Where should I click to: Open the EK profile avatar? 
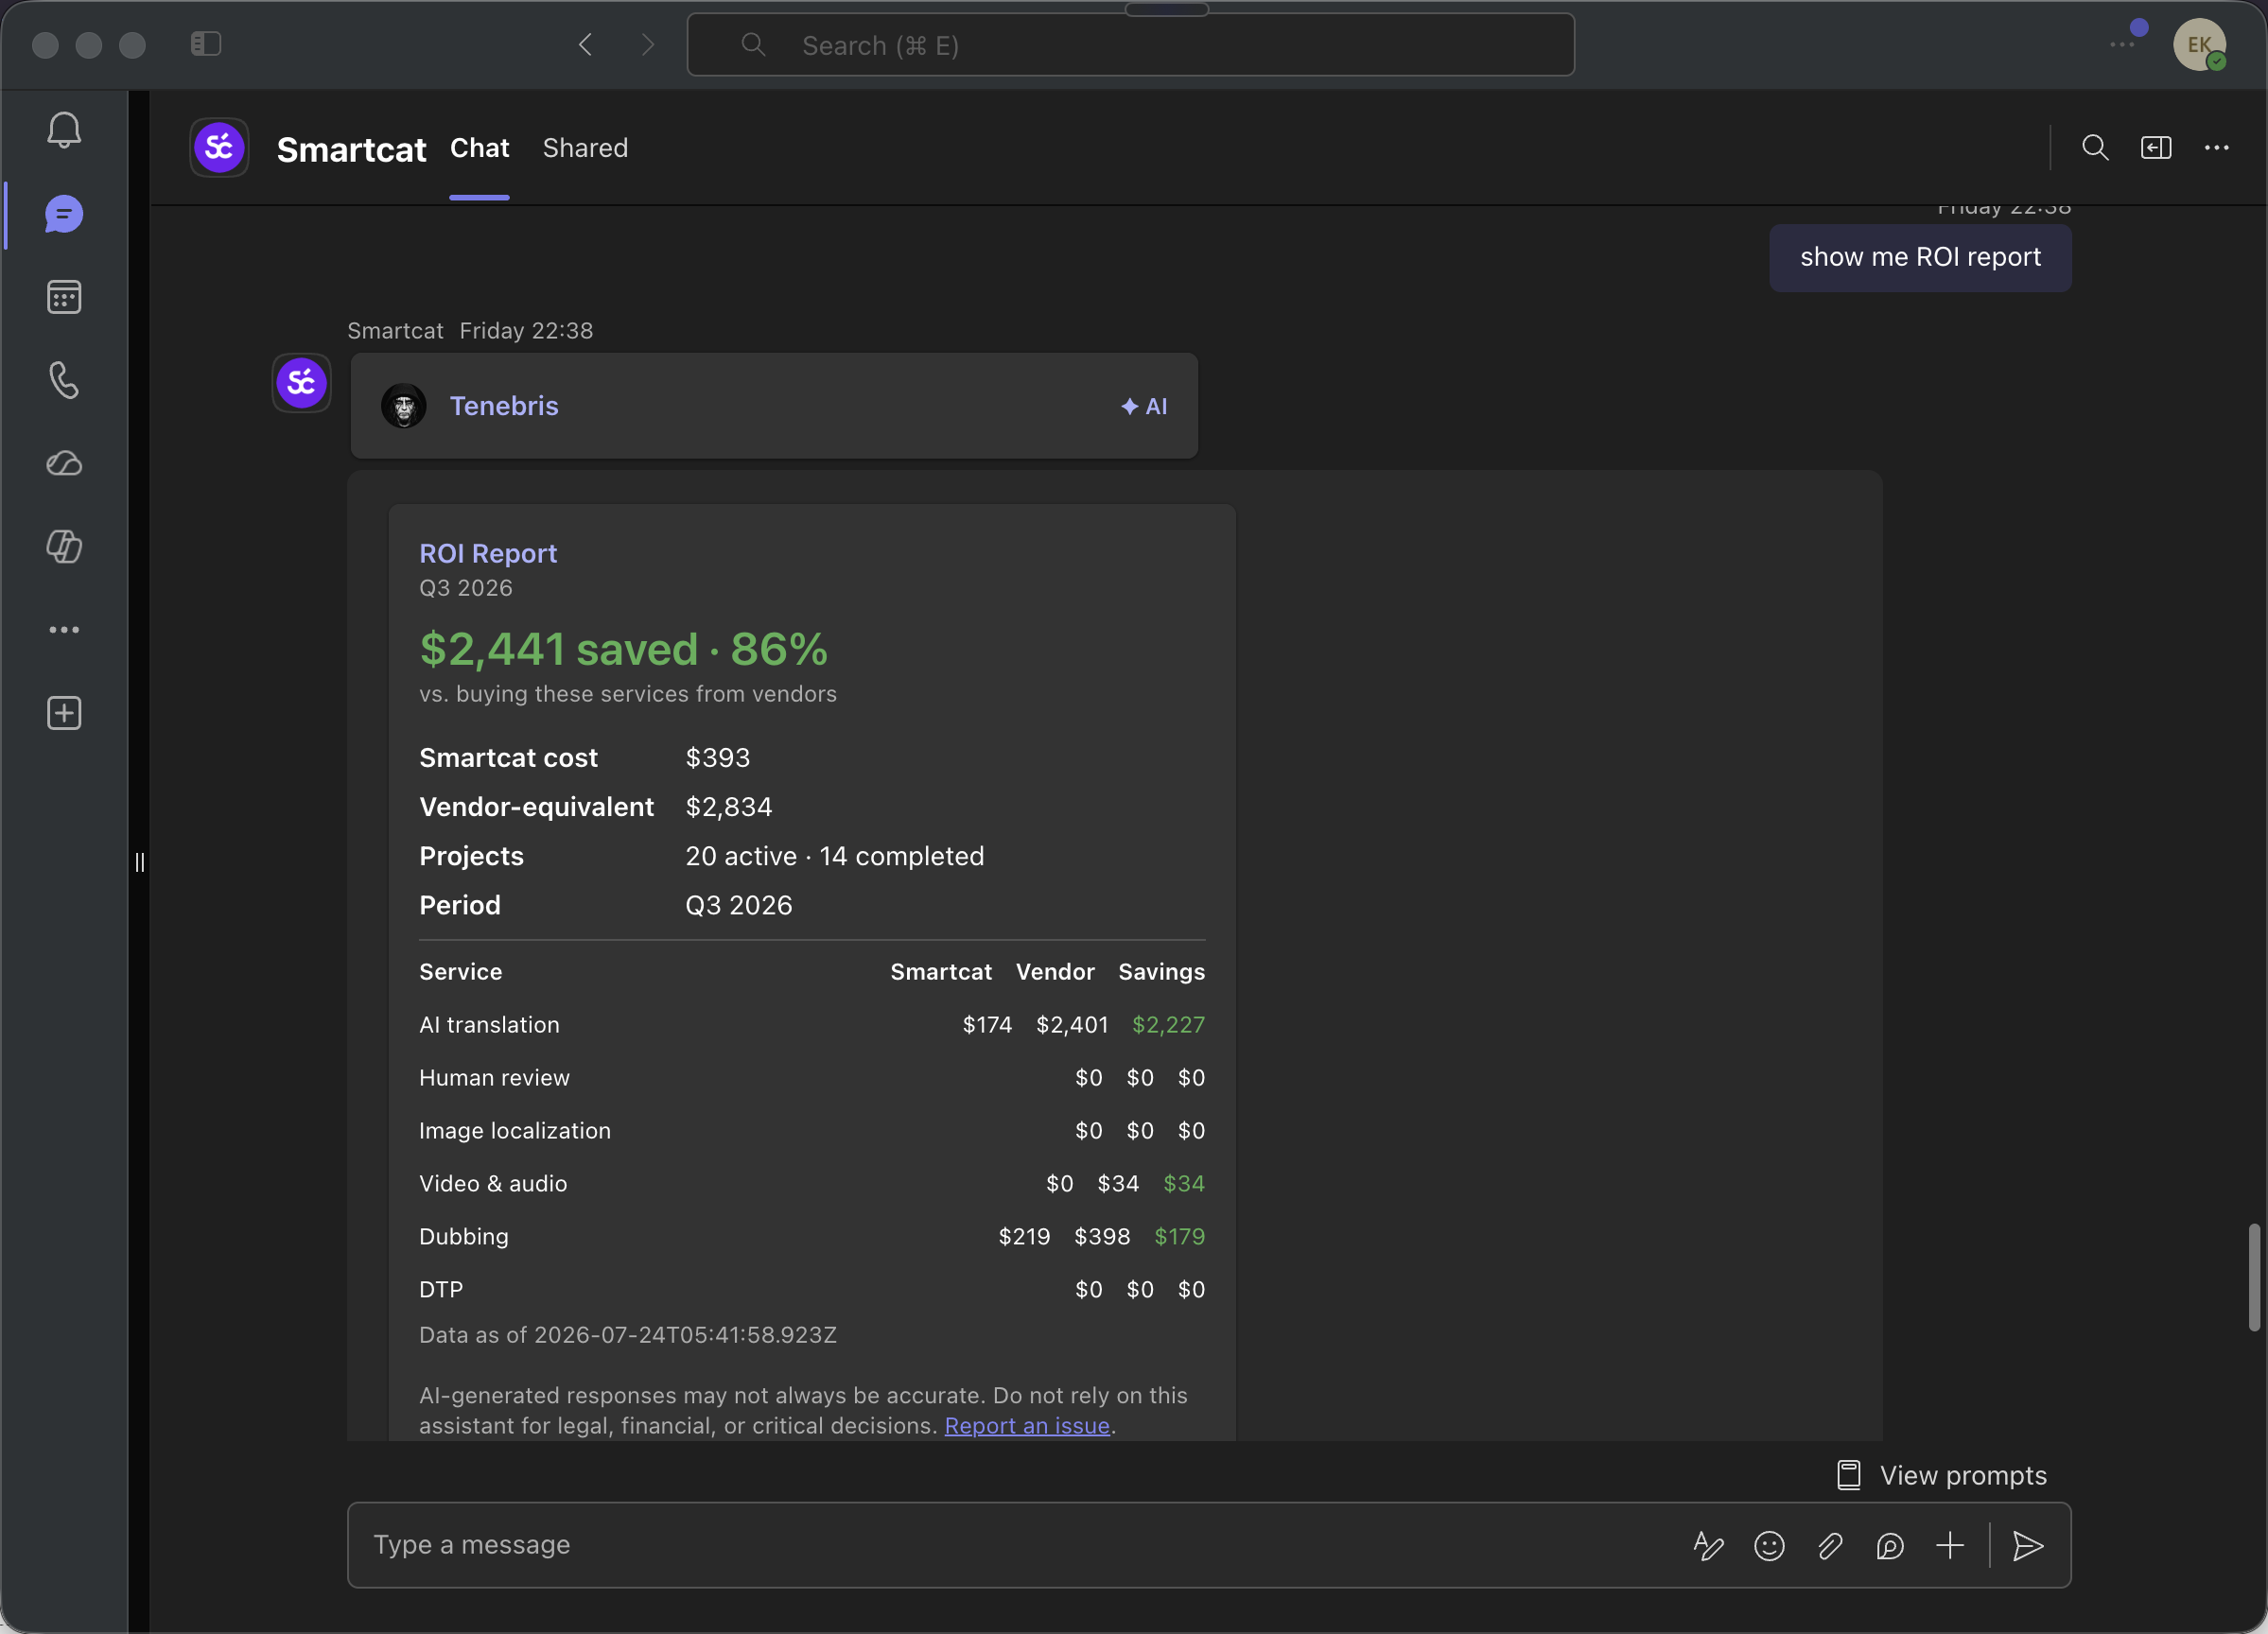pyautogui.click(x=2199, y=45)
